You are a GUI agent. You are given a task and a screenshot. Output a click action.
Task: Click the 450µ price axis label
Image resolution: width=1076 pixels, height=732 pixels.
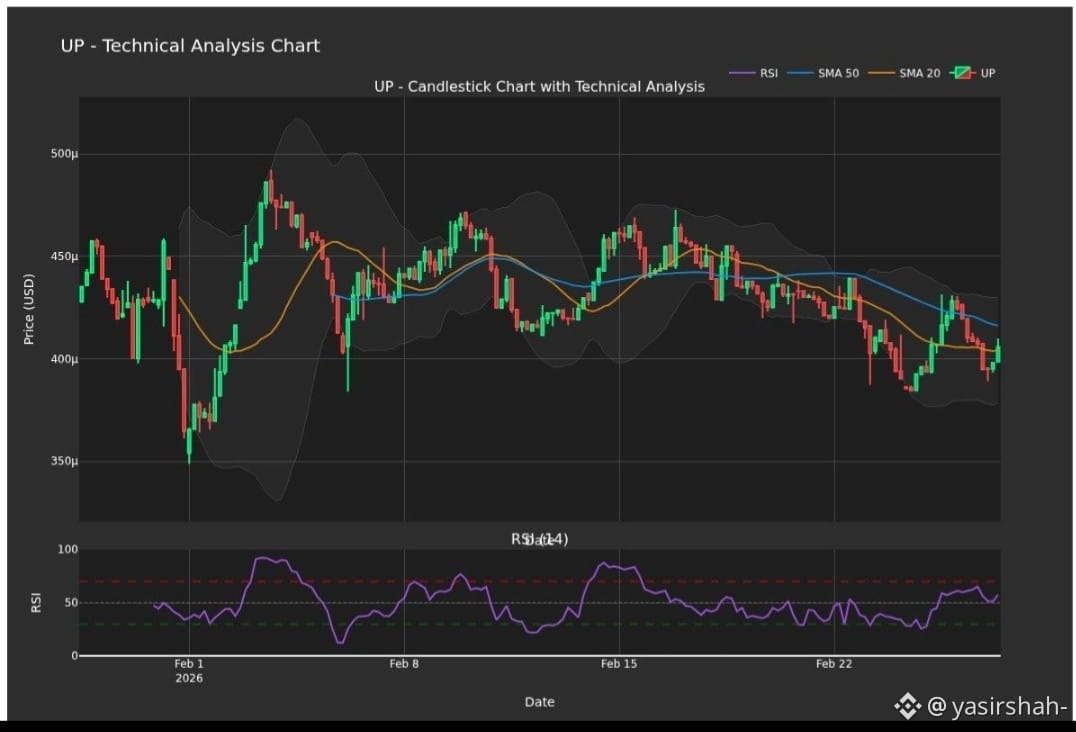point(65,257)
